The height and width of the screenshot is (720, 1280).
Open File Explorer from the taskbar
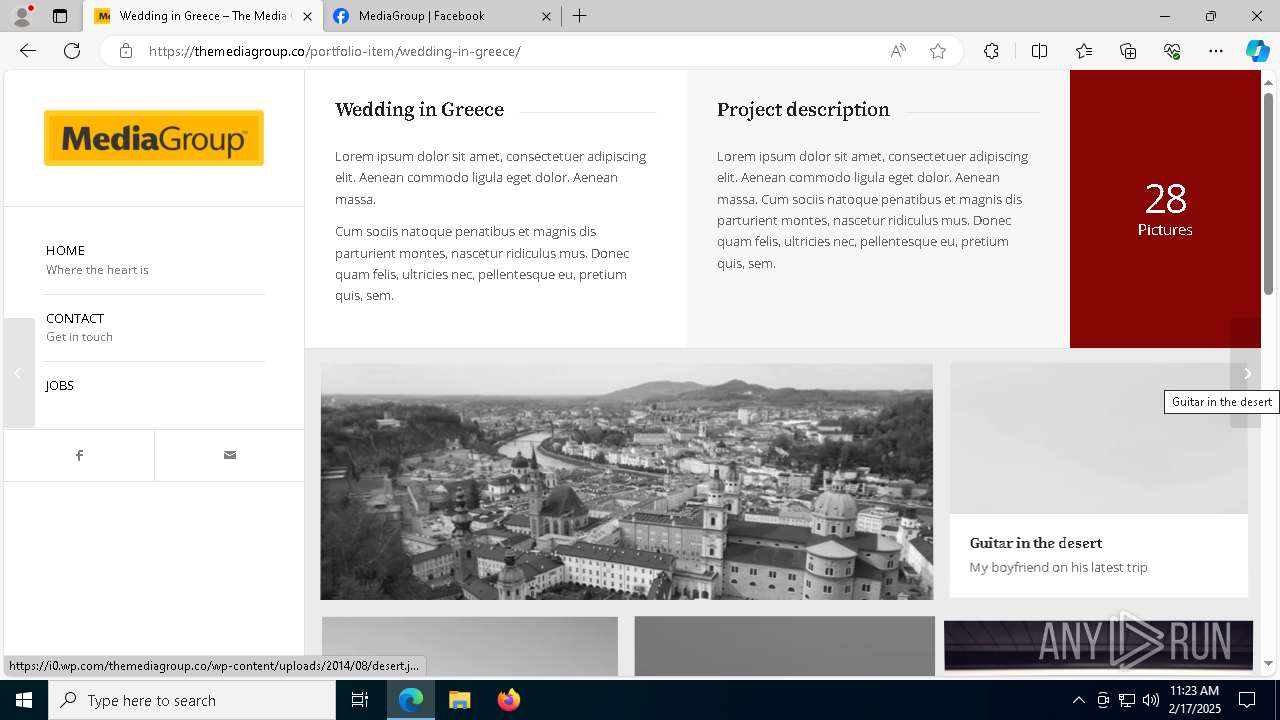pyautogui.click(x=459, y=700)
